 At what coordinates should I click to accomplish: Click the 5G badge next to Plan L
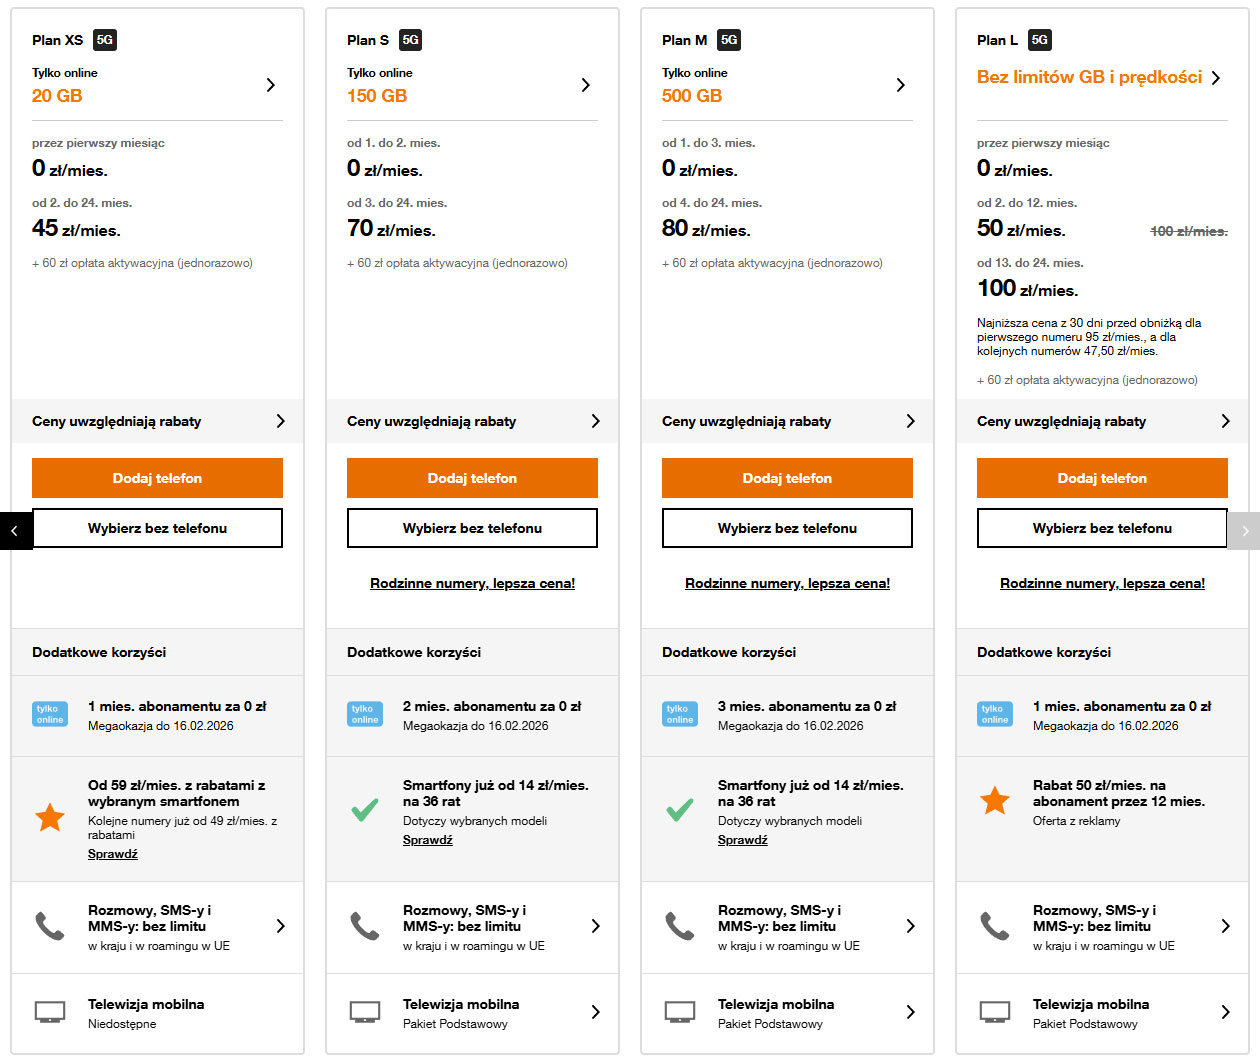(1040, 40)
